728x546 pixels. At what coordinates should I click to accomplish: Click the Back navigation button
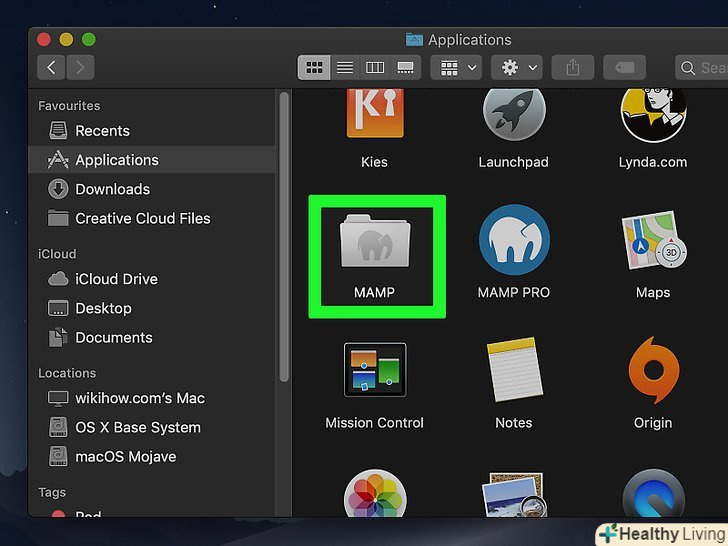pos(51,68)
